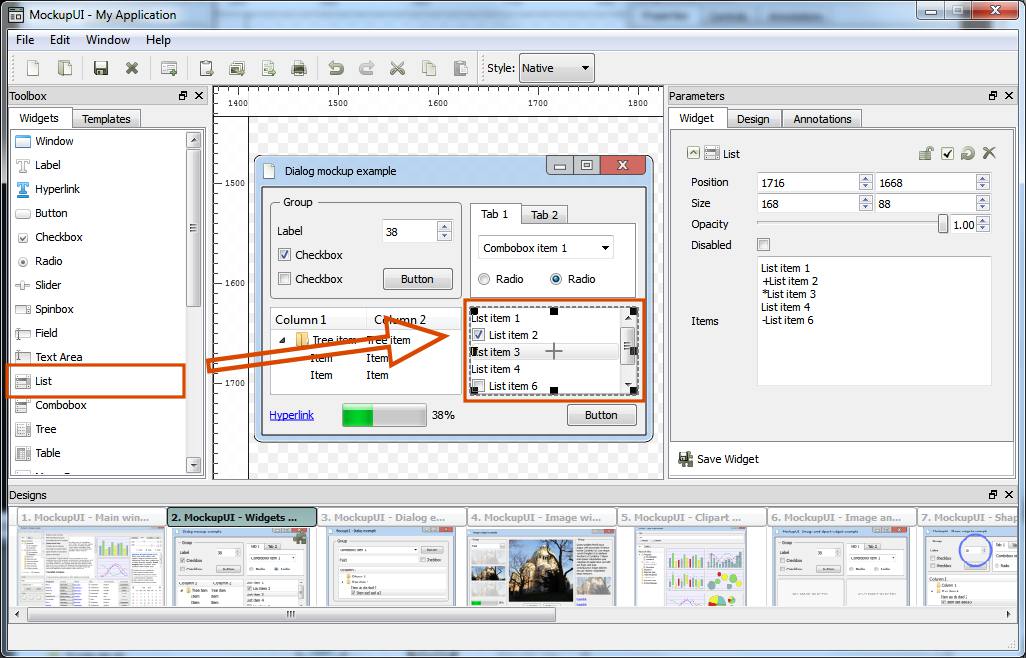Select the Slider widget in Toolbox
The image size is (1026, 658).
[38, 285]
